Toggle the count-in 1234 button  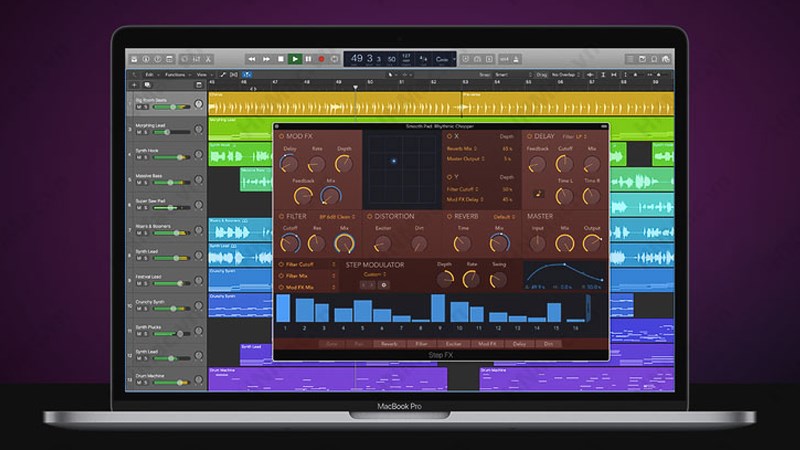(x=504, y=59)
